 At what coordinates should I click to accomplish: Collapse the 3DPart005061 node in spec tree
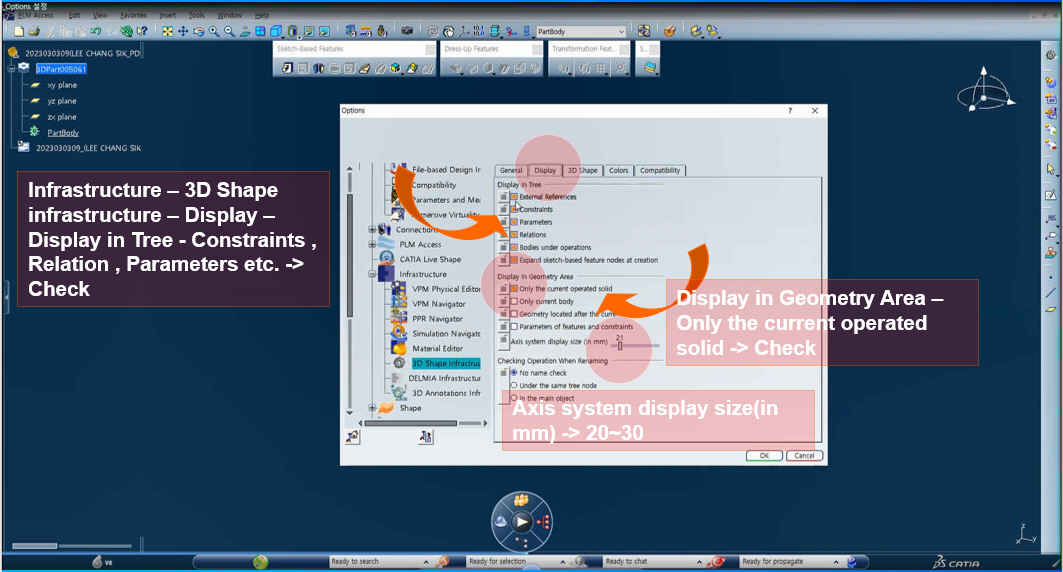[12, 68]
